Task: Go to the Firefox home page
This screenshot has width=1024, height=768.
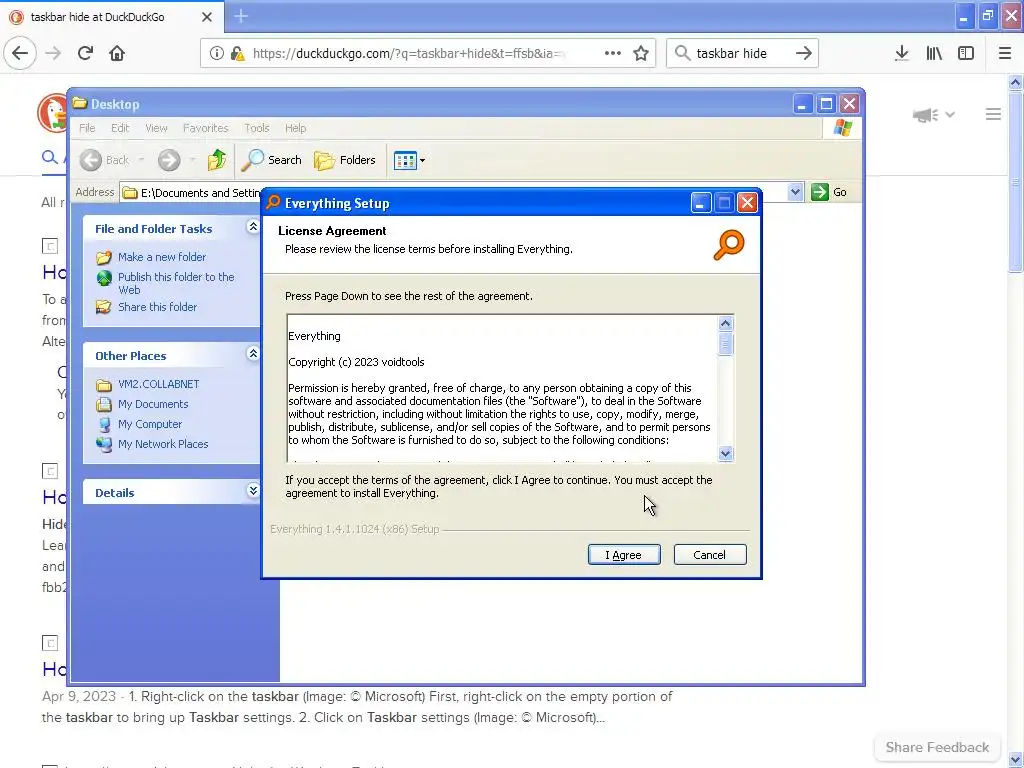Action: click(117, 53)
